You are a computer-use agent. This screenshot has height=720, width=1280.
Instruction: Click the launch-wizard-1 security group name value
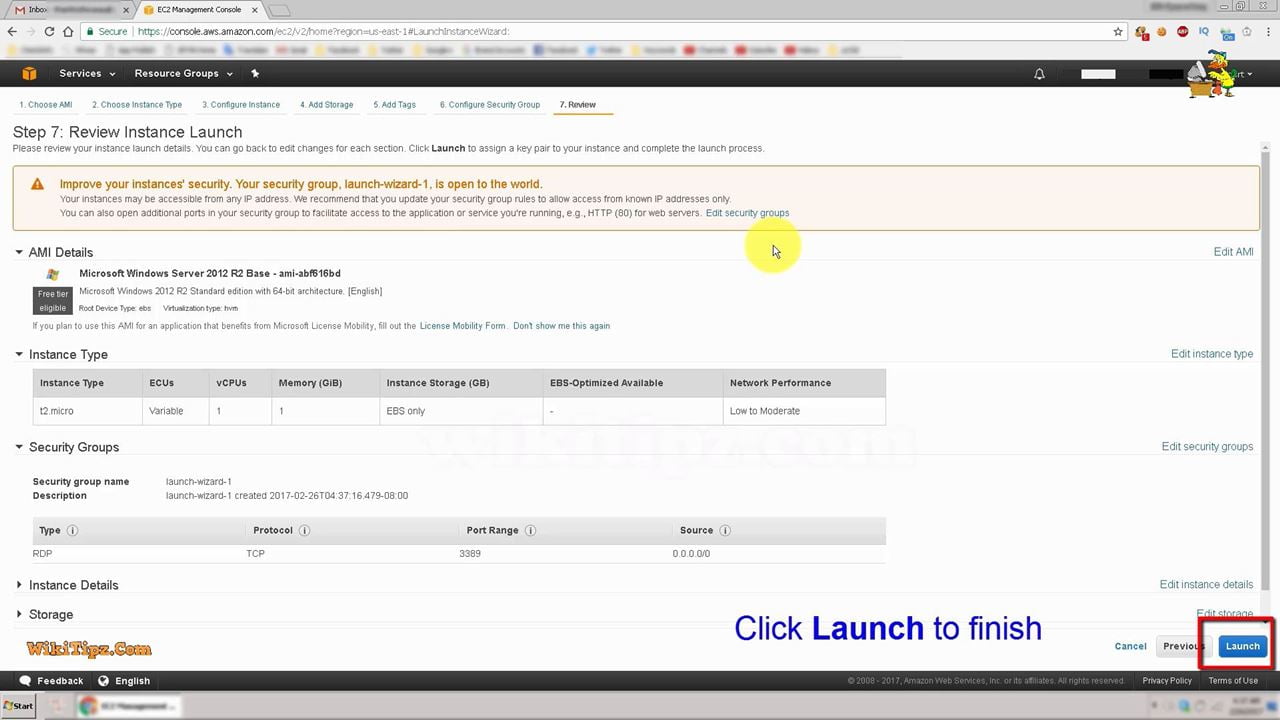(198, 482)
